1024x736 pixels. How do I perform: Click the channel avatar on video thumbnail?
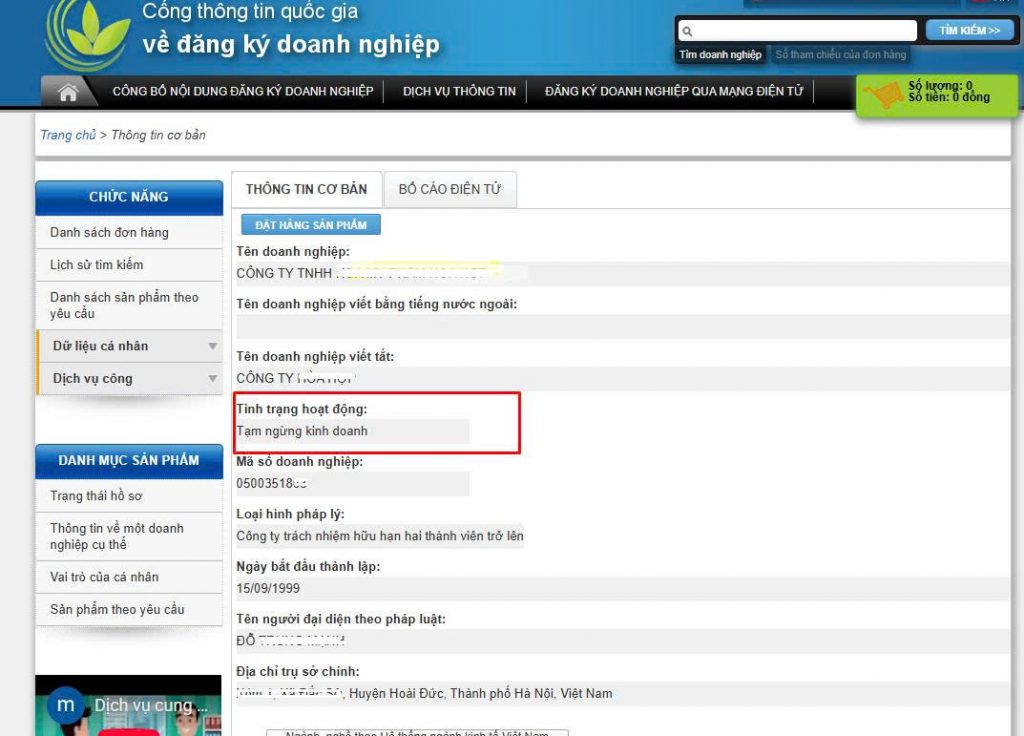(66, 705)
